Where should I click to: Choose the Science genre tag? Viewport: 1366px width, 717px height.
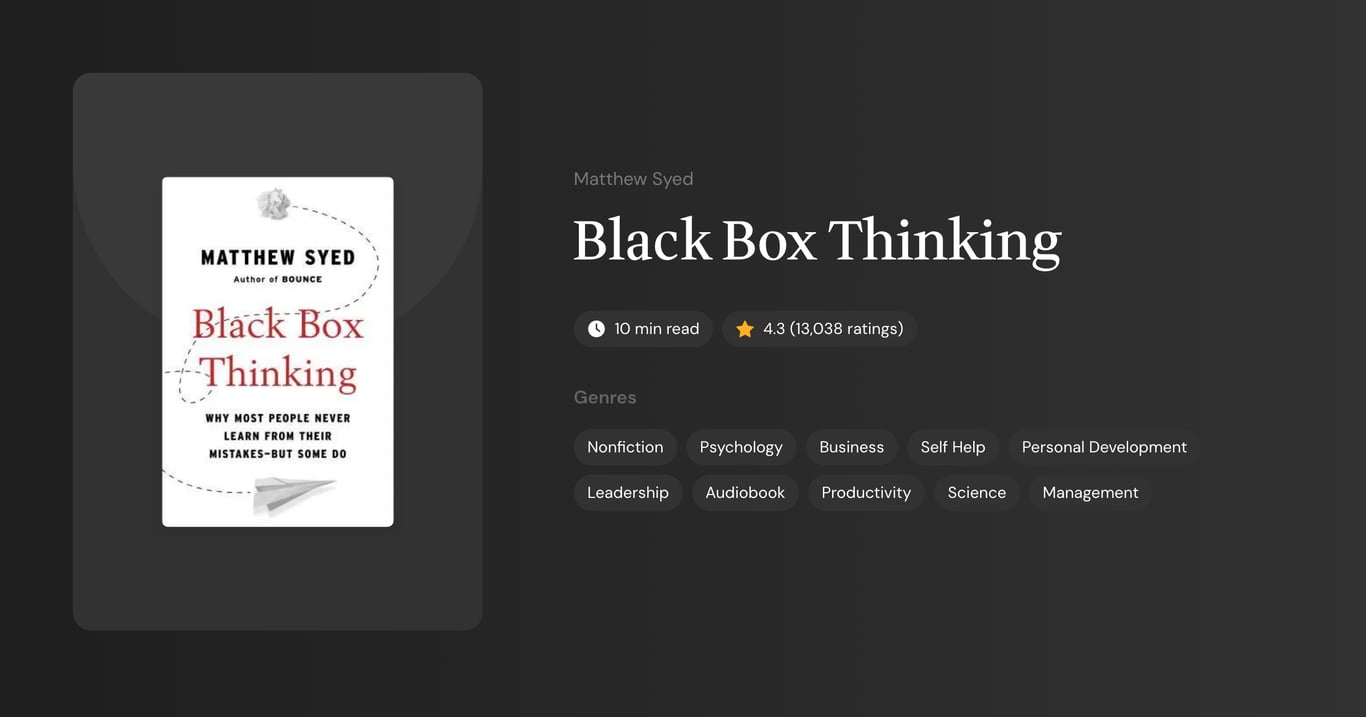click(976, 492)
